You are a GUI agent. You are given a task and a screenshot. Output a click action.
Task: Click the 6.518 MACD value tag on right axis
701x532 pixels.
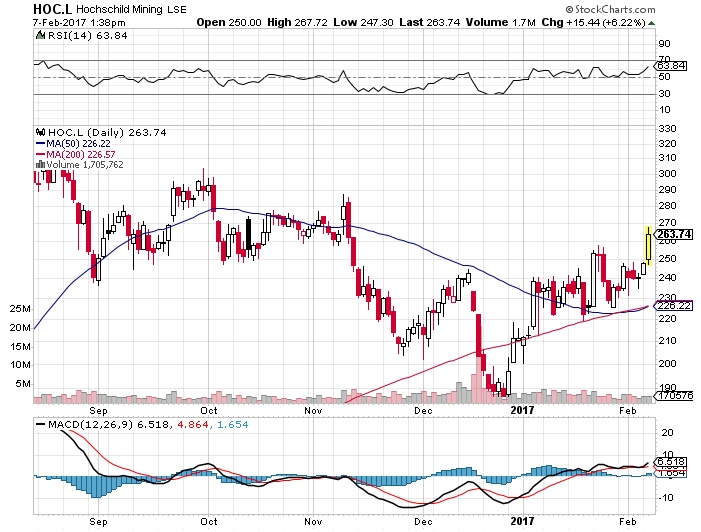tap(670, 461)
